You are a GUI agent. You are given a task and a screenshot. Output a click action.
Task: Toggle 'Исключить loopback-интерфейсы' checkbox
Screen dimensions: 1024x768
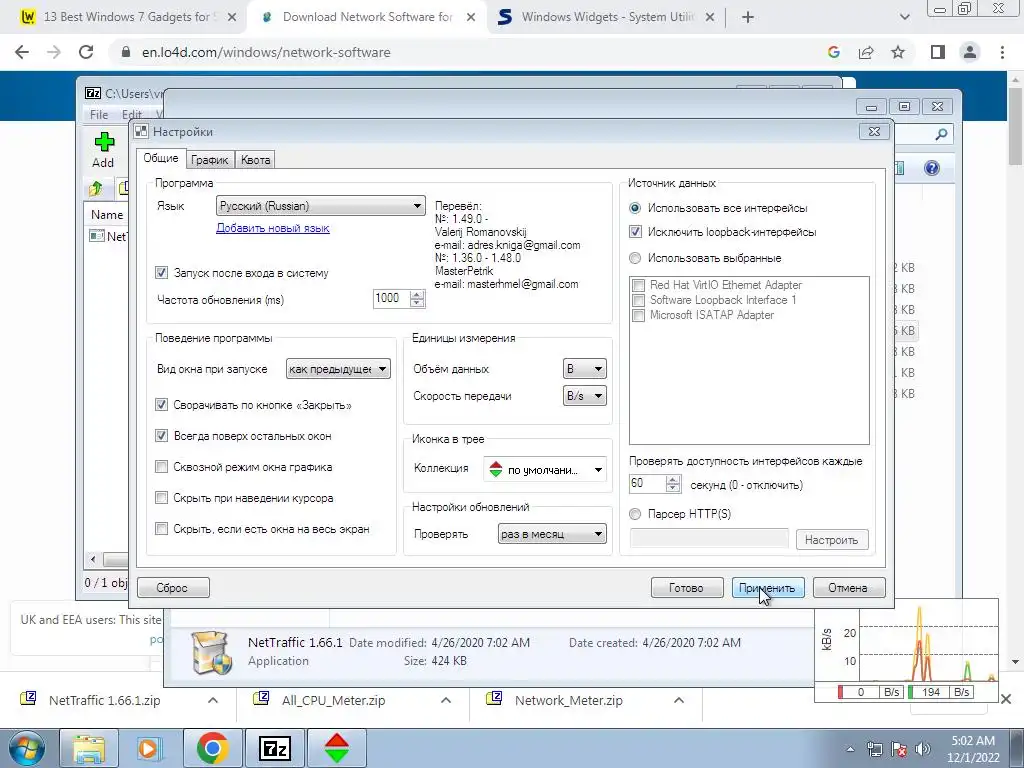635,232
